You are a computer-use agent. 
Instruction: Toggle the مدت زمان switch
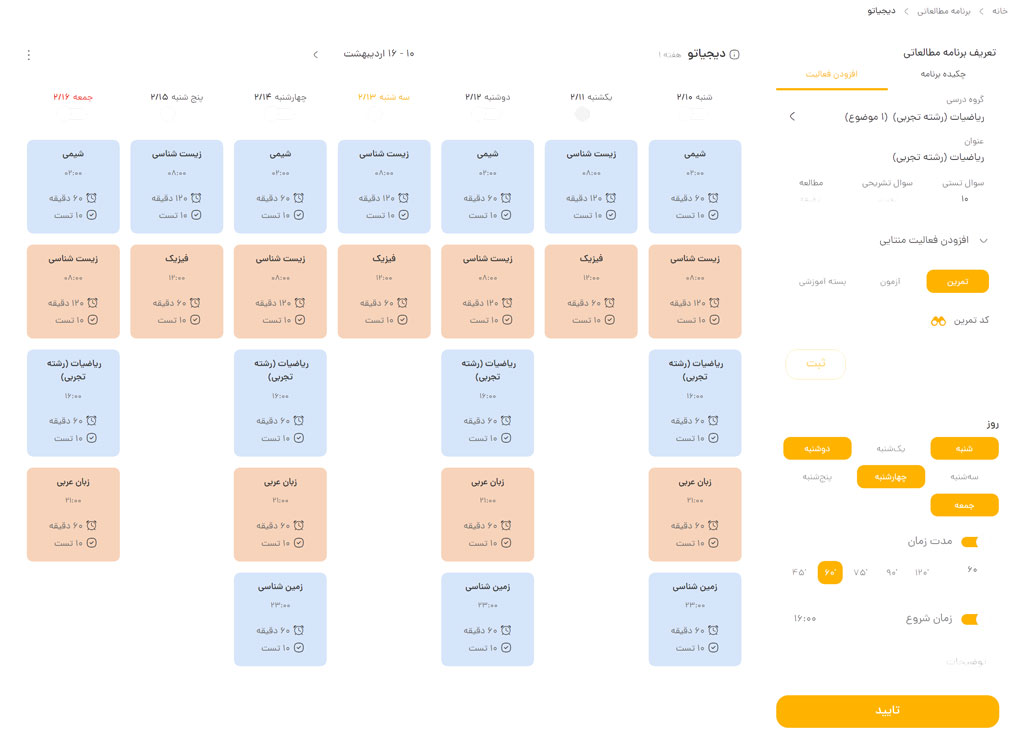click(970, 542)
